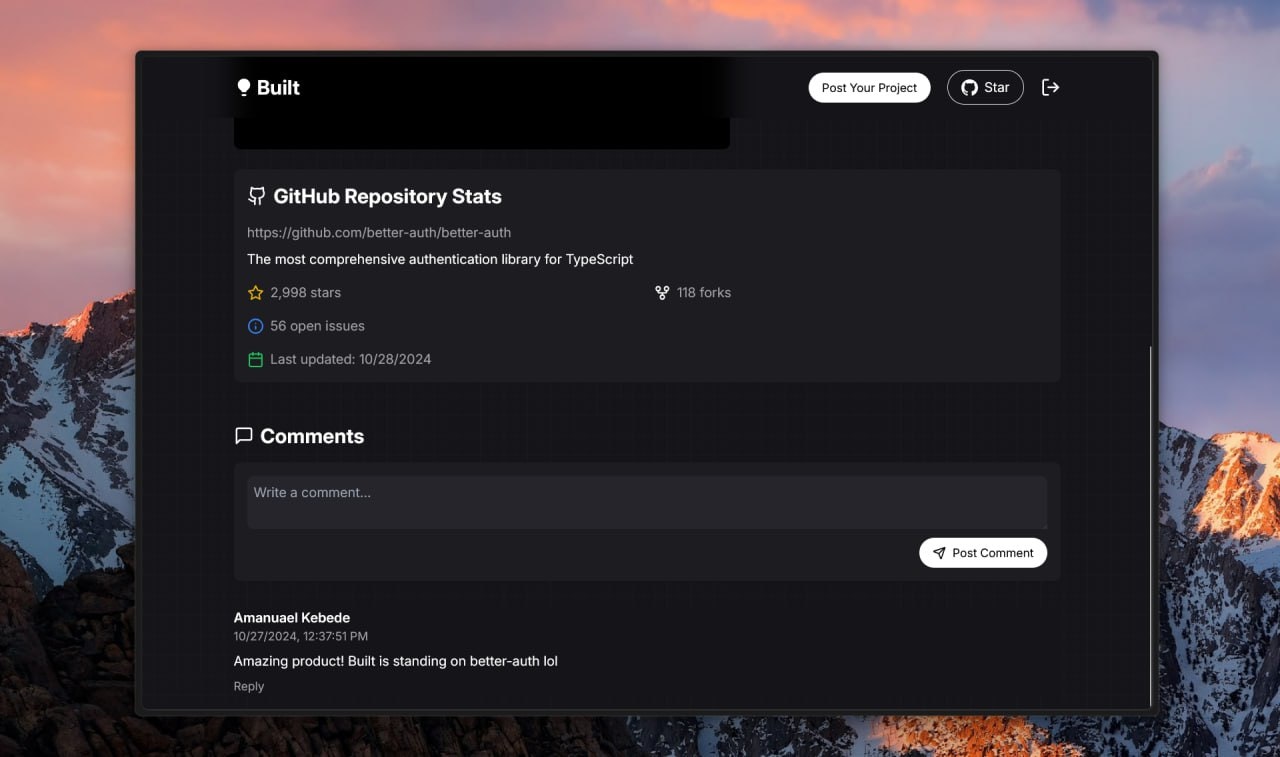The width and height of the screenshot is (1280, 757).
Task: Click the blue open issues info icon
Action: click(x=255, y=326)
